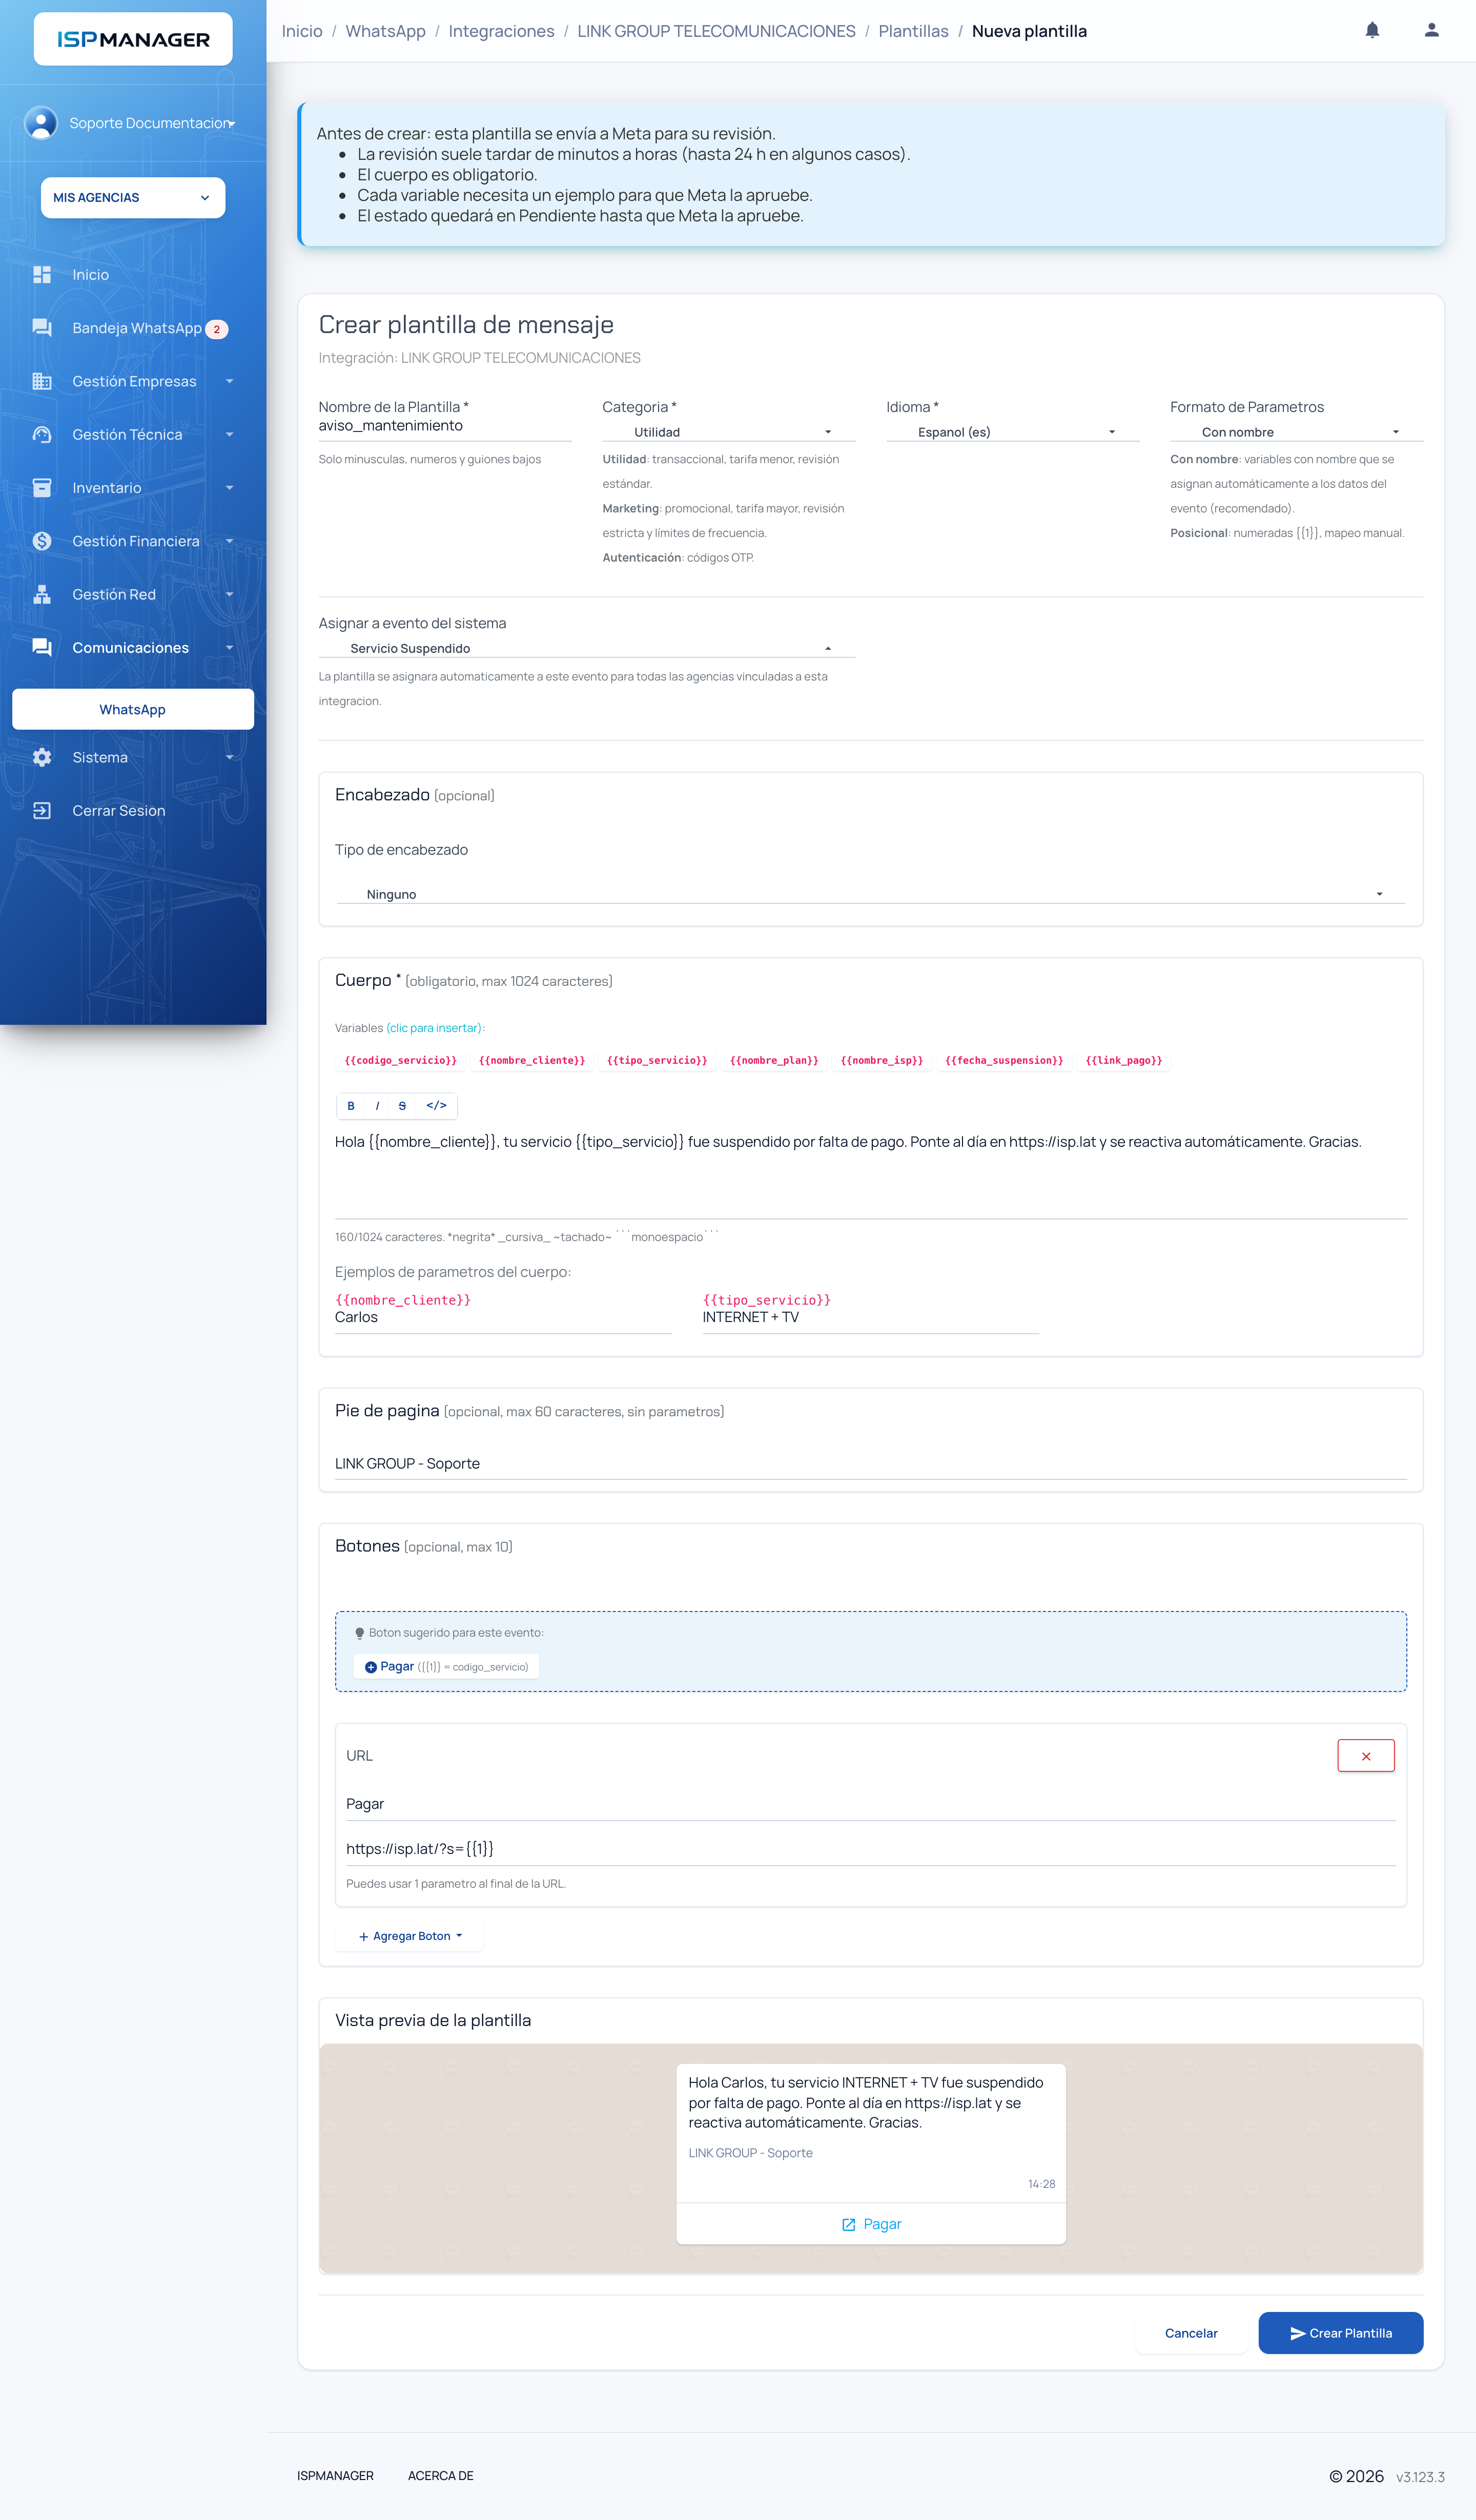Click the Comunicaciones chat icon
The width and height of the screenshot is (1476, 2520).
pos(42,647)
